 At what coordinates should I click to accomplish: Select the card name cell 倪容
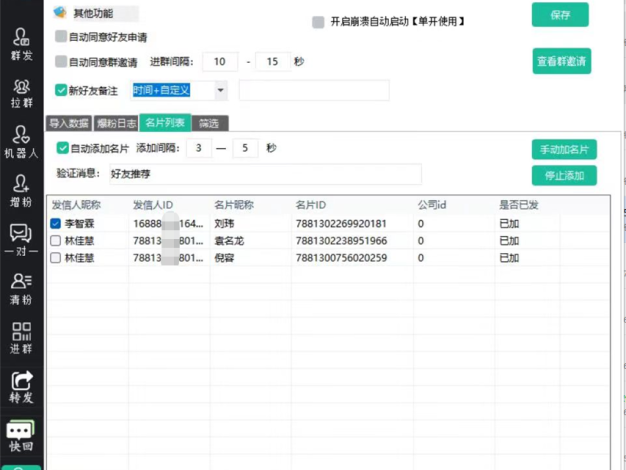[x=224, y=258]
